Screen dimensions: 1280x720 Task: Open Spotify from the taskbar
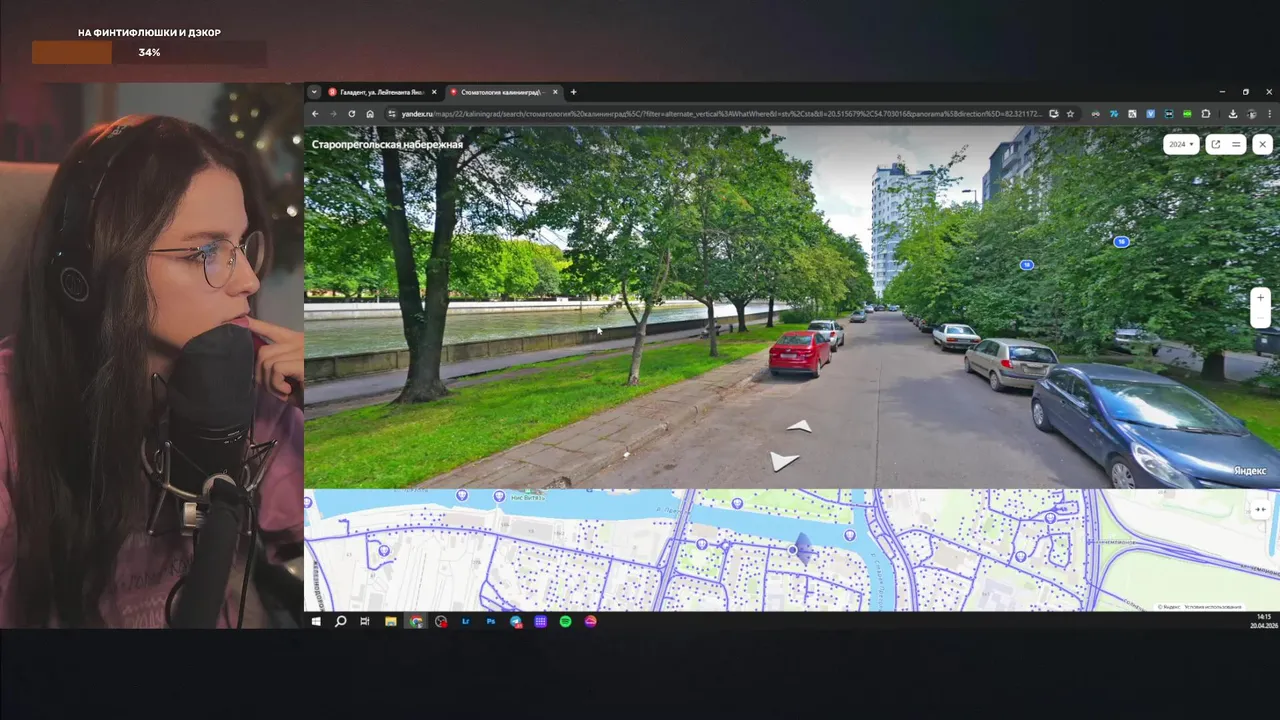[x=566, y=621]
